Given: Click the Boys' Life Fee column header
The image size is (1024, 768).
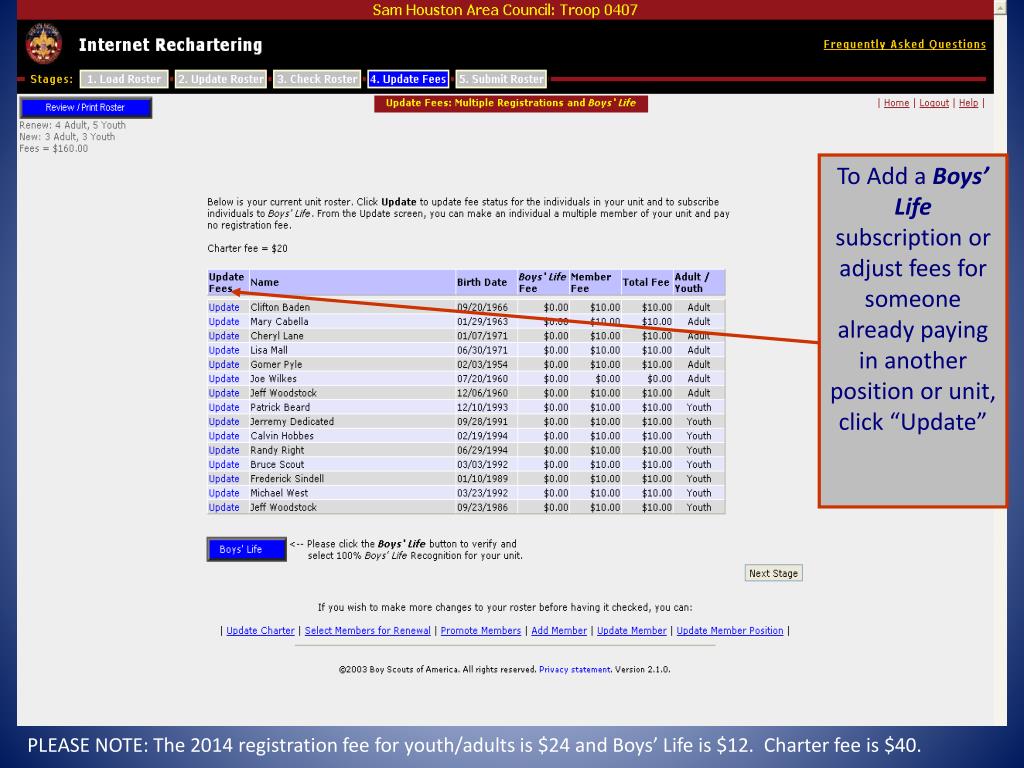Looking at the screenshot, I should click(x=542, y=283).
